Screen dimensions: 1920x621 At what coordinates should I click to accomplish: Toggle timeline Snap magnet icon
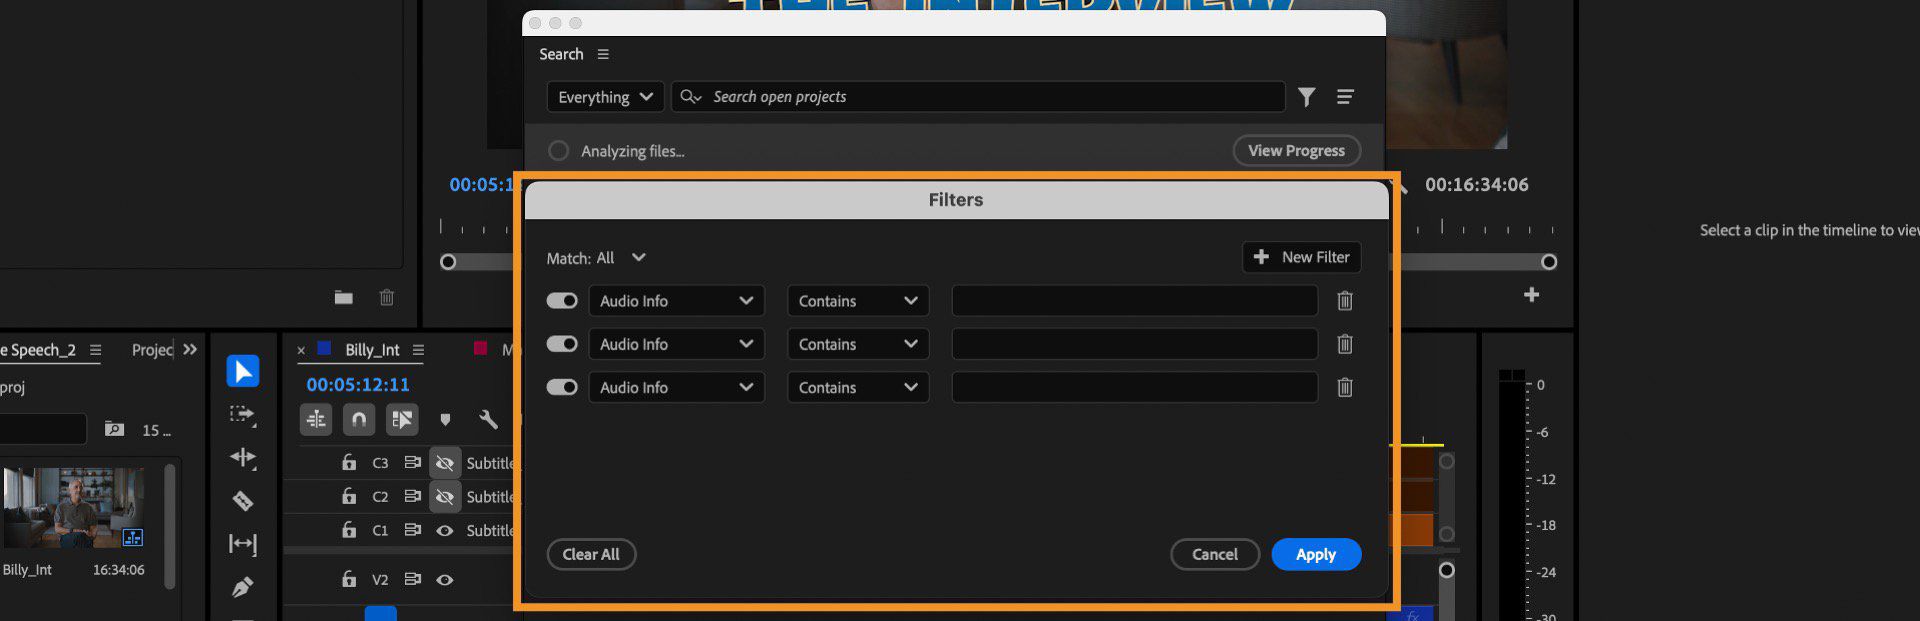(x=359, y=419)
